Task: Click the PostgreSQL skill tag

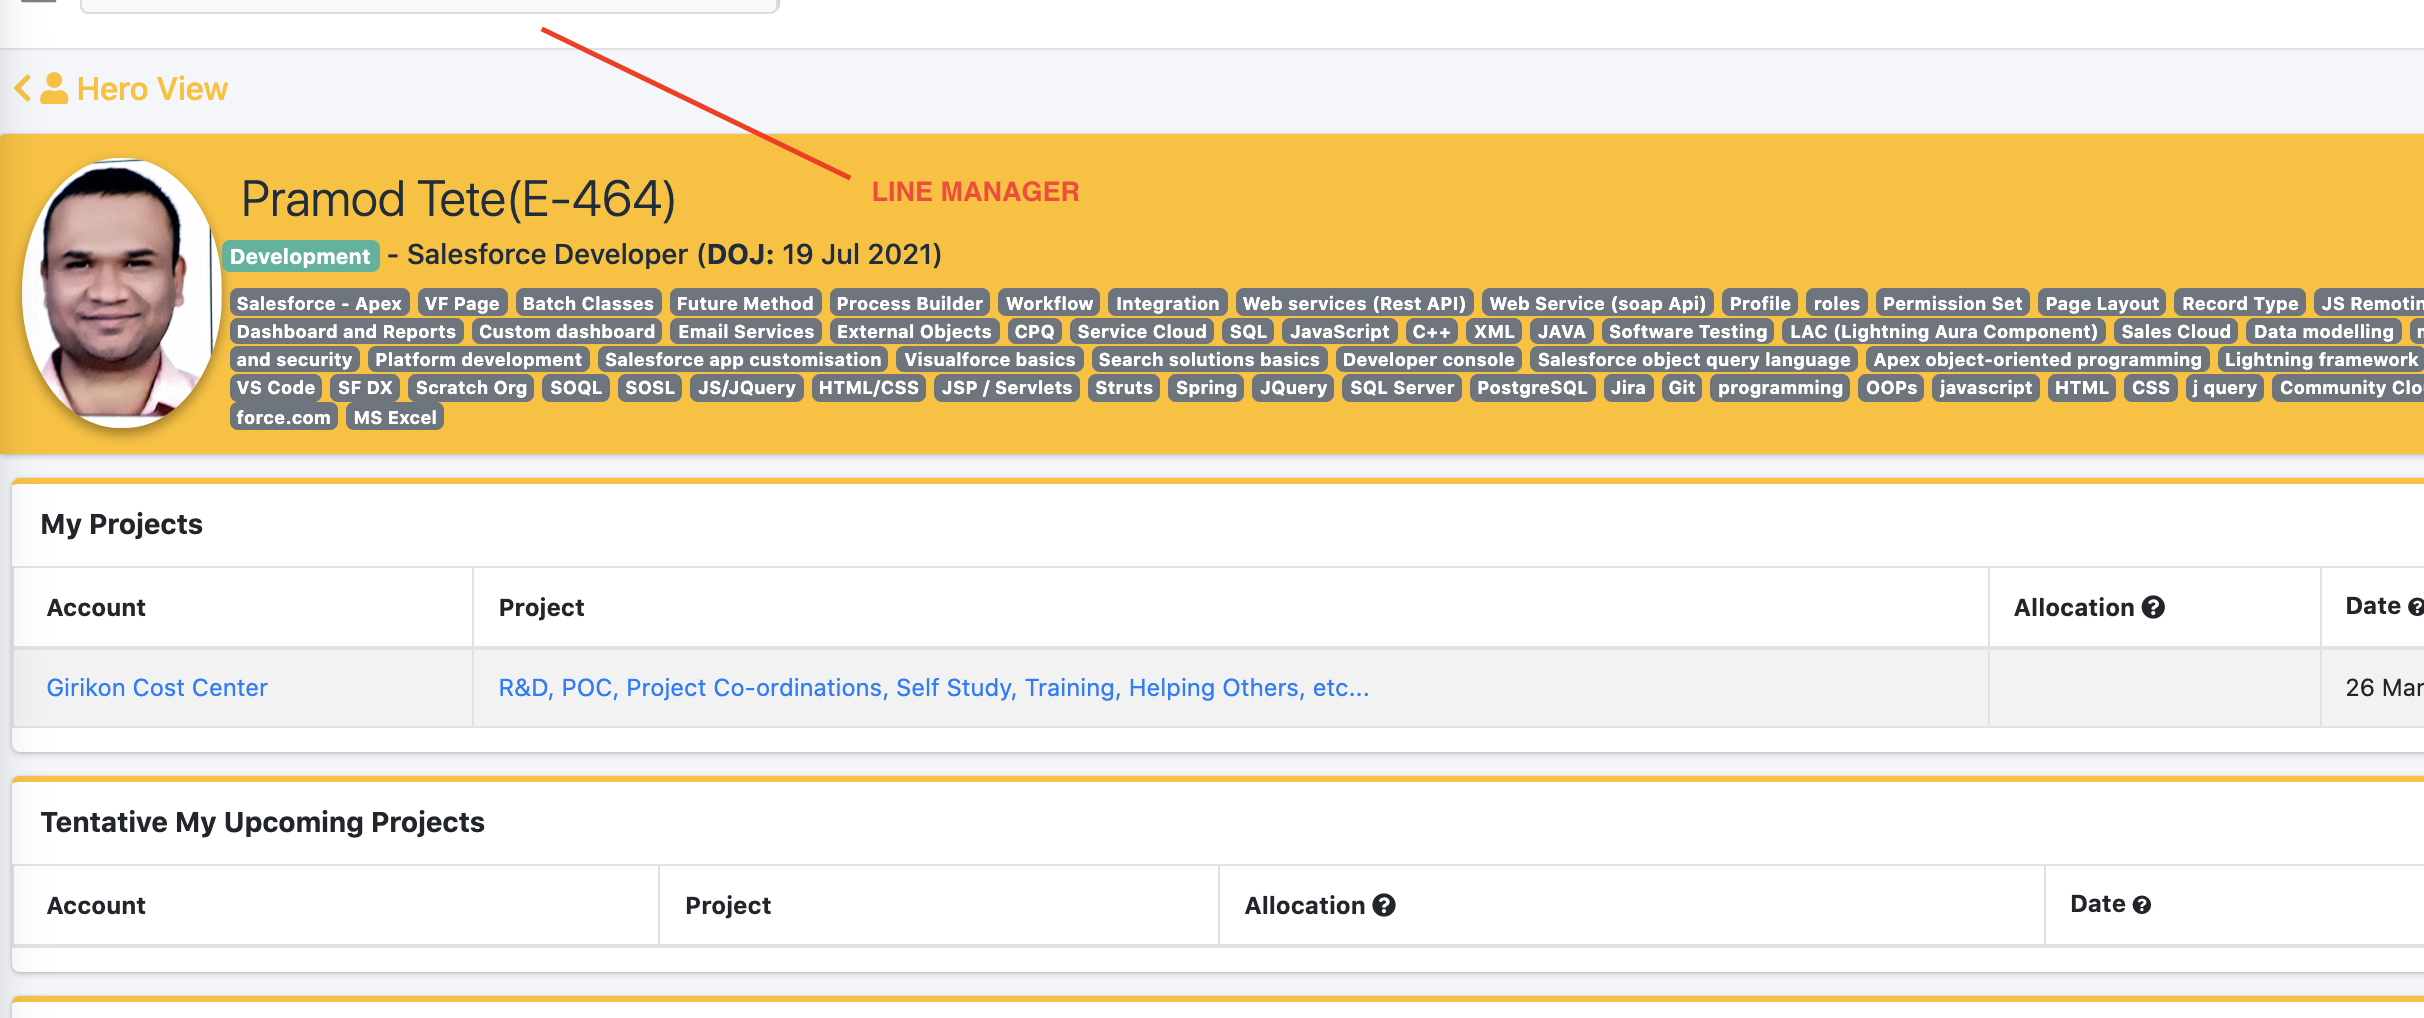Action: tap(1532, 387)
